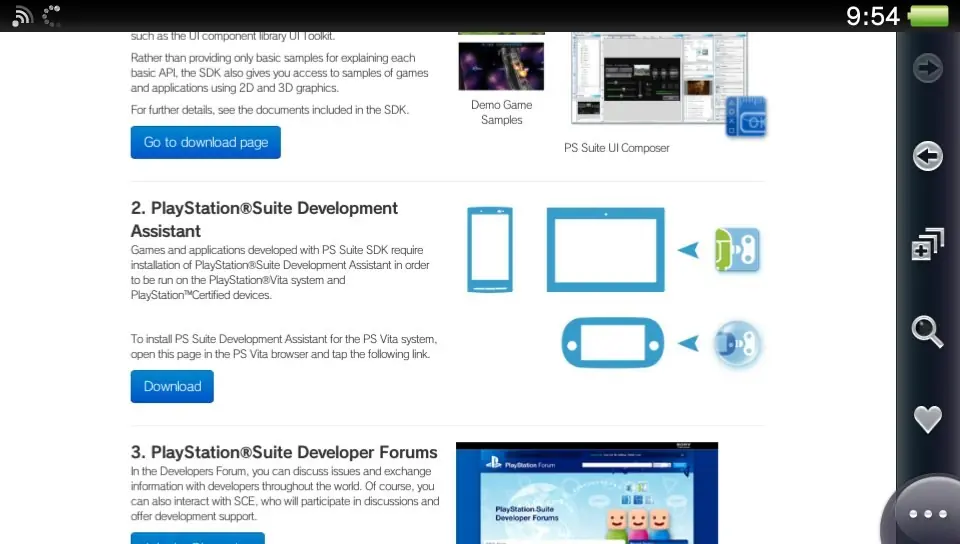Tap the browser forward arrow icon
This screenshot has width=960, height=544.
click(928, 68)
